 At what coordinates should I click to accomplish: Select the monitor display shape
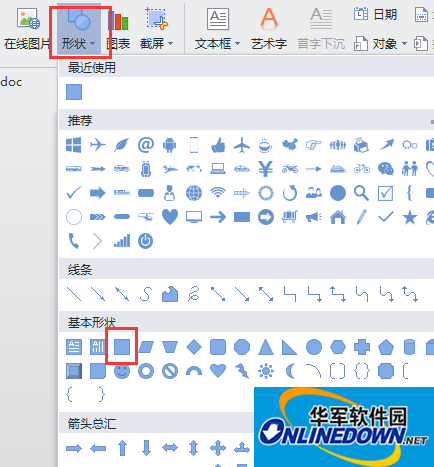(x=194, y=217)
